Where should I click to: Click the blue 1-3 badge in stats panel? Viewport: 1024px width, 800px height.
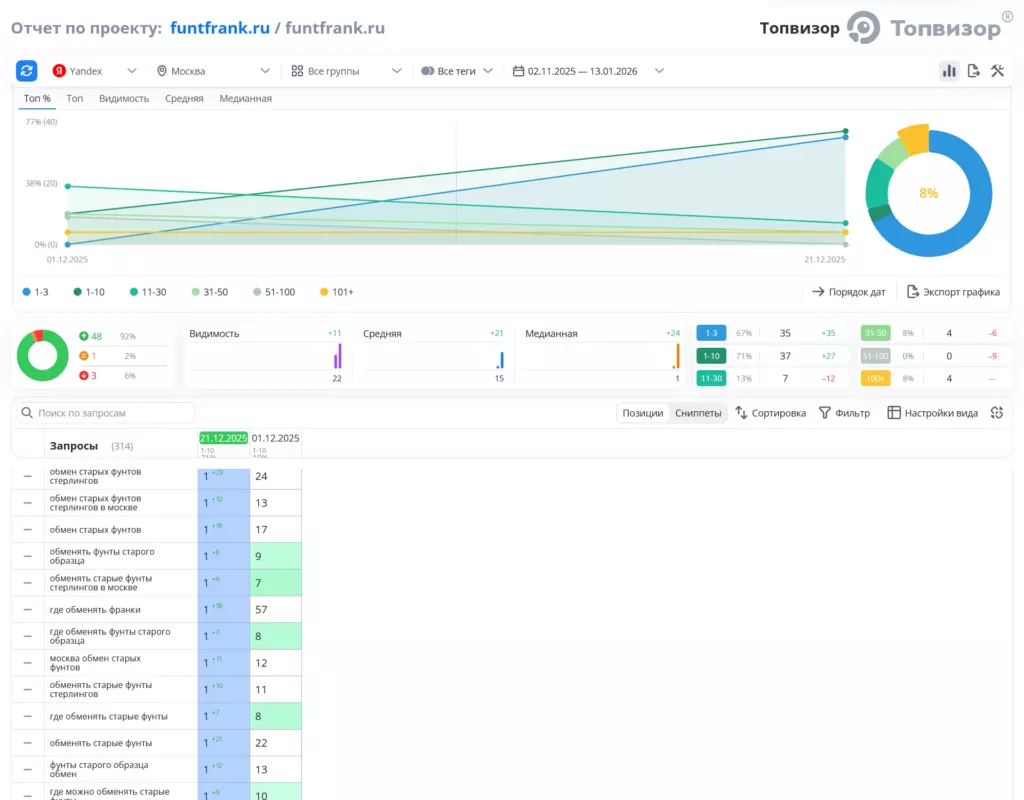click(x=711, y=333)
